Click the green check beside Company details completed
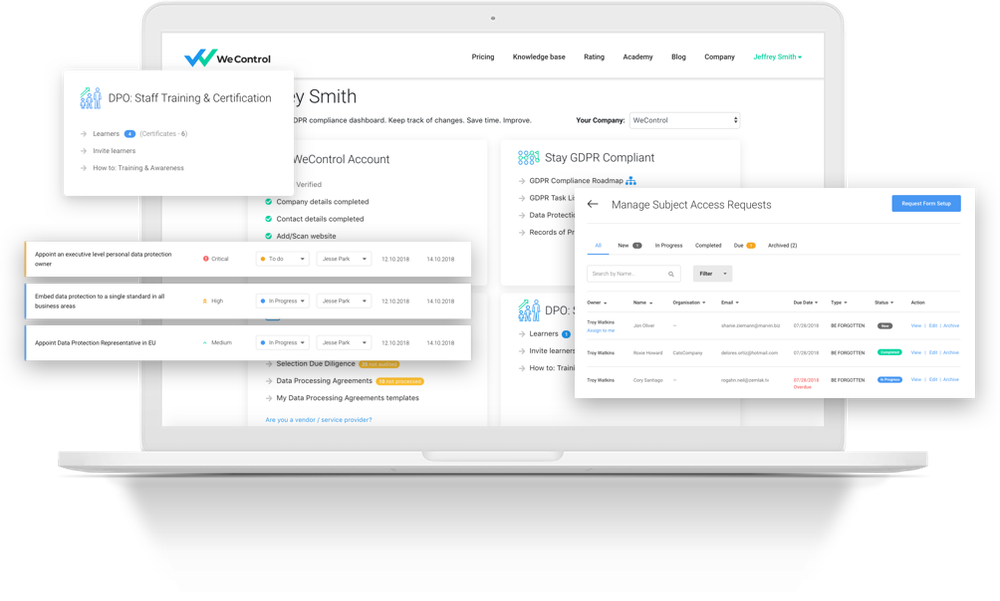This screenshot has height=601, width=1000. point(268,202)
